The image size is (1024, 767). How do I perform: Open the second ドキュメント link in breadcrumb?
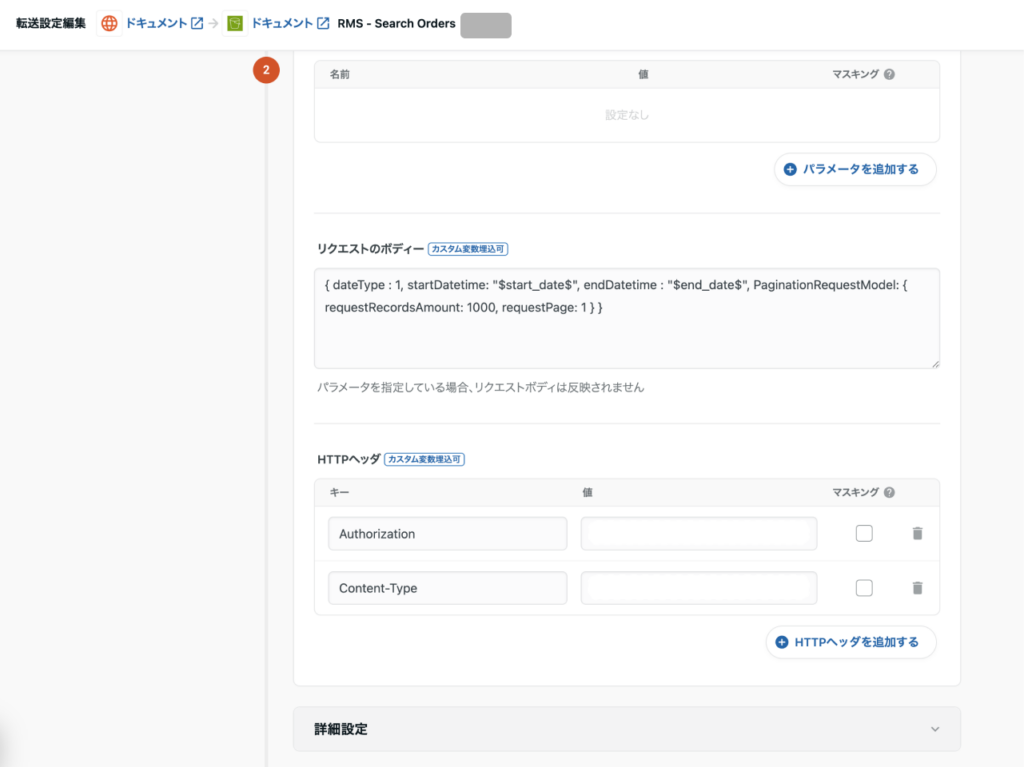pyautogui.click(x=281, y=23)
